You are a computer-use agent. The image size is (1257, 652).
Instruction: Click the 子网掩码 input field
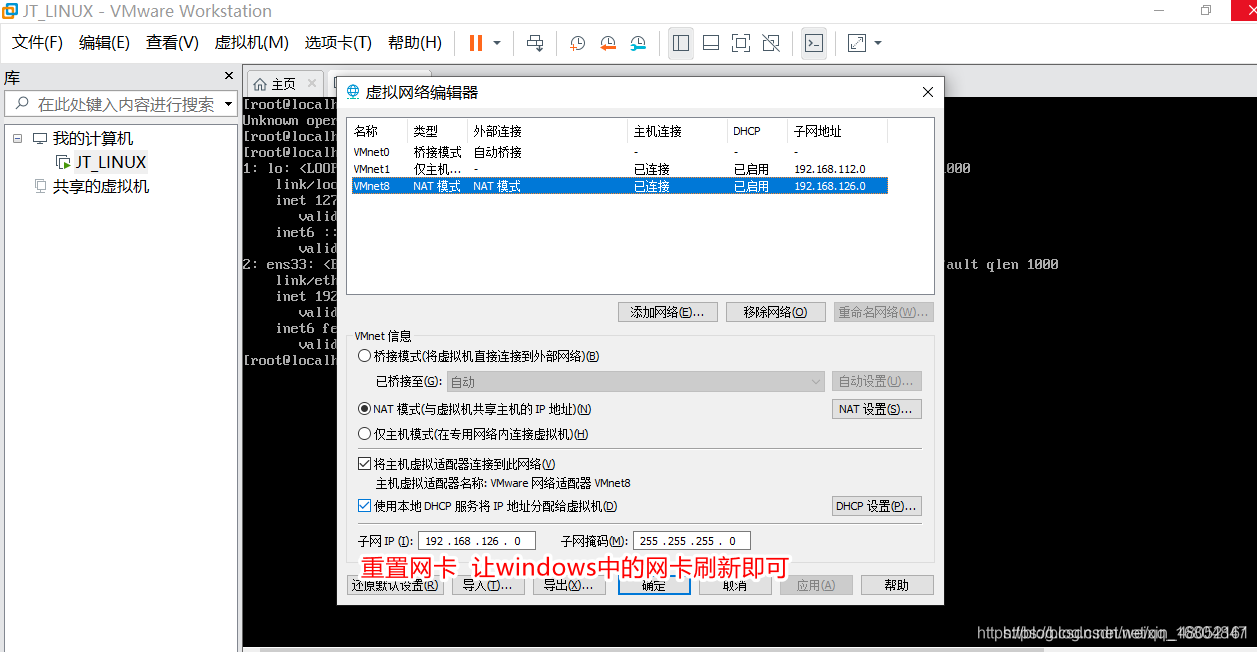coord(691,541)
